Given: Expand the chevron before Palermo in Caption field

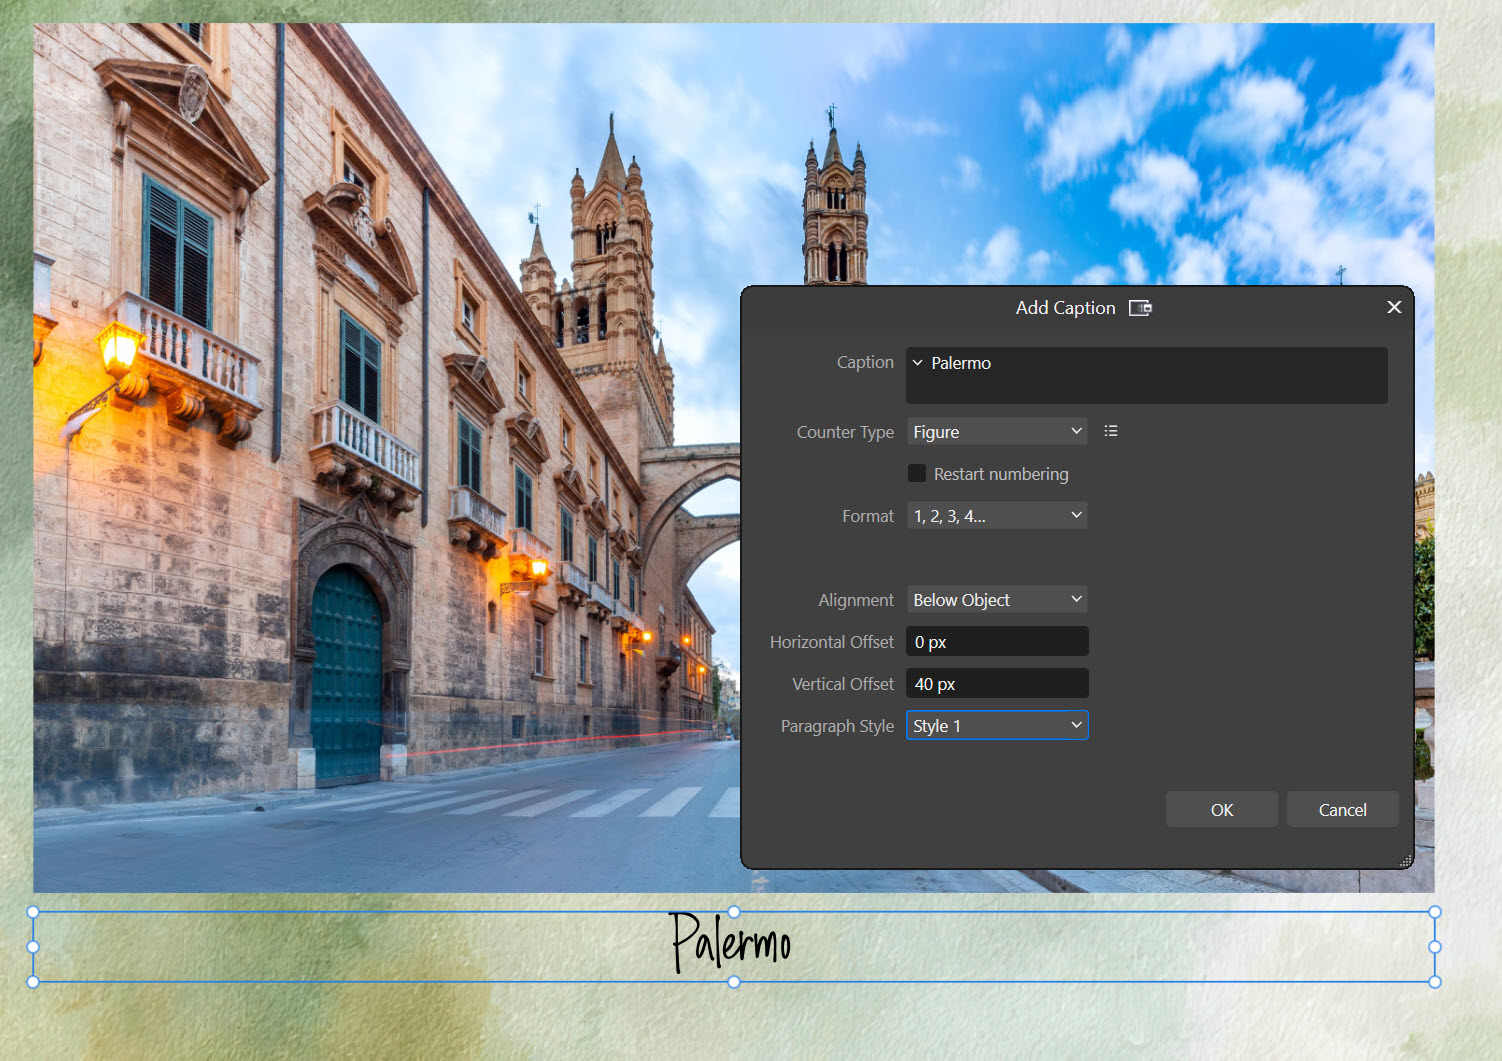Looking at the screenshot, I should pos(918,363).
